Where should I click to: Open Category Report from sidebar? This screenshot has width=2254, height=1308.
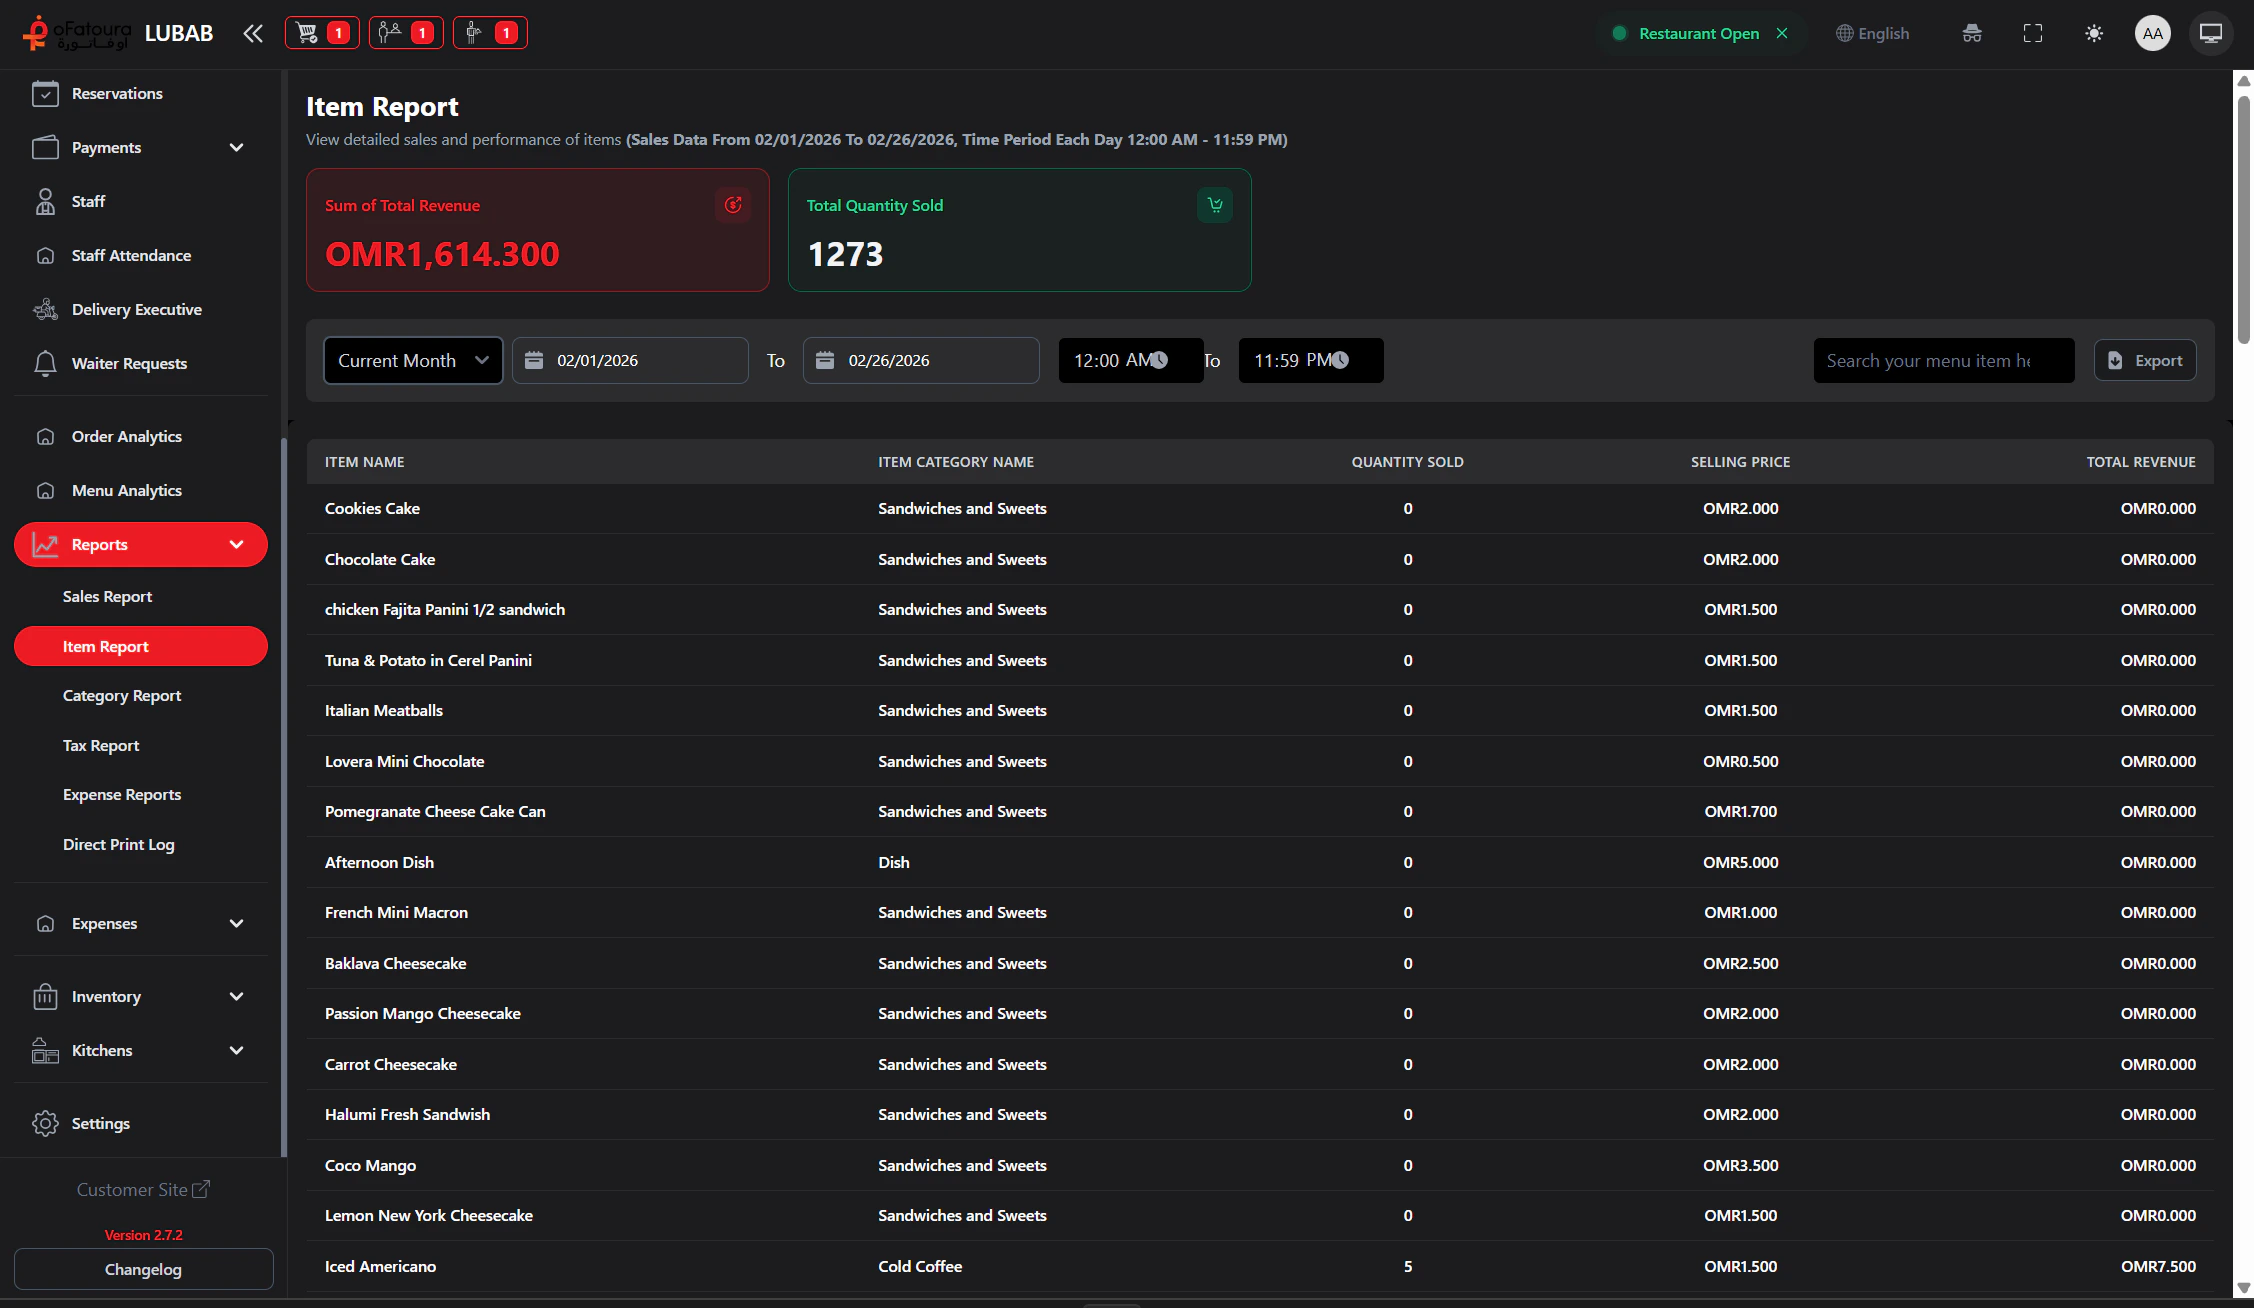tap(122, 695)
